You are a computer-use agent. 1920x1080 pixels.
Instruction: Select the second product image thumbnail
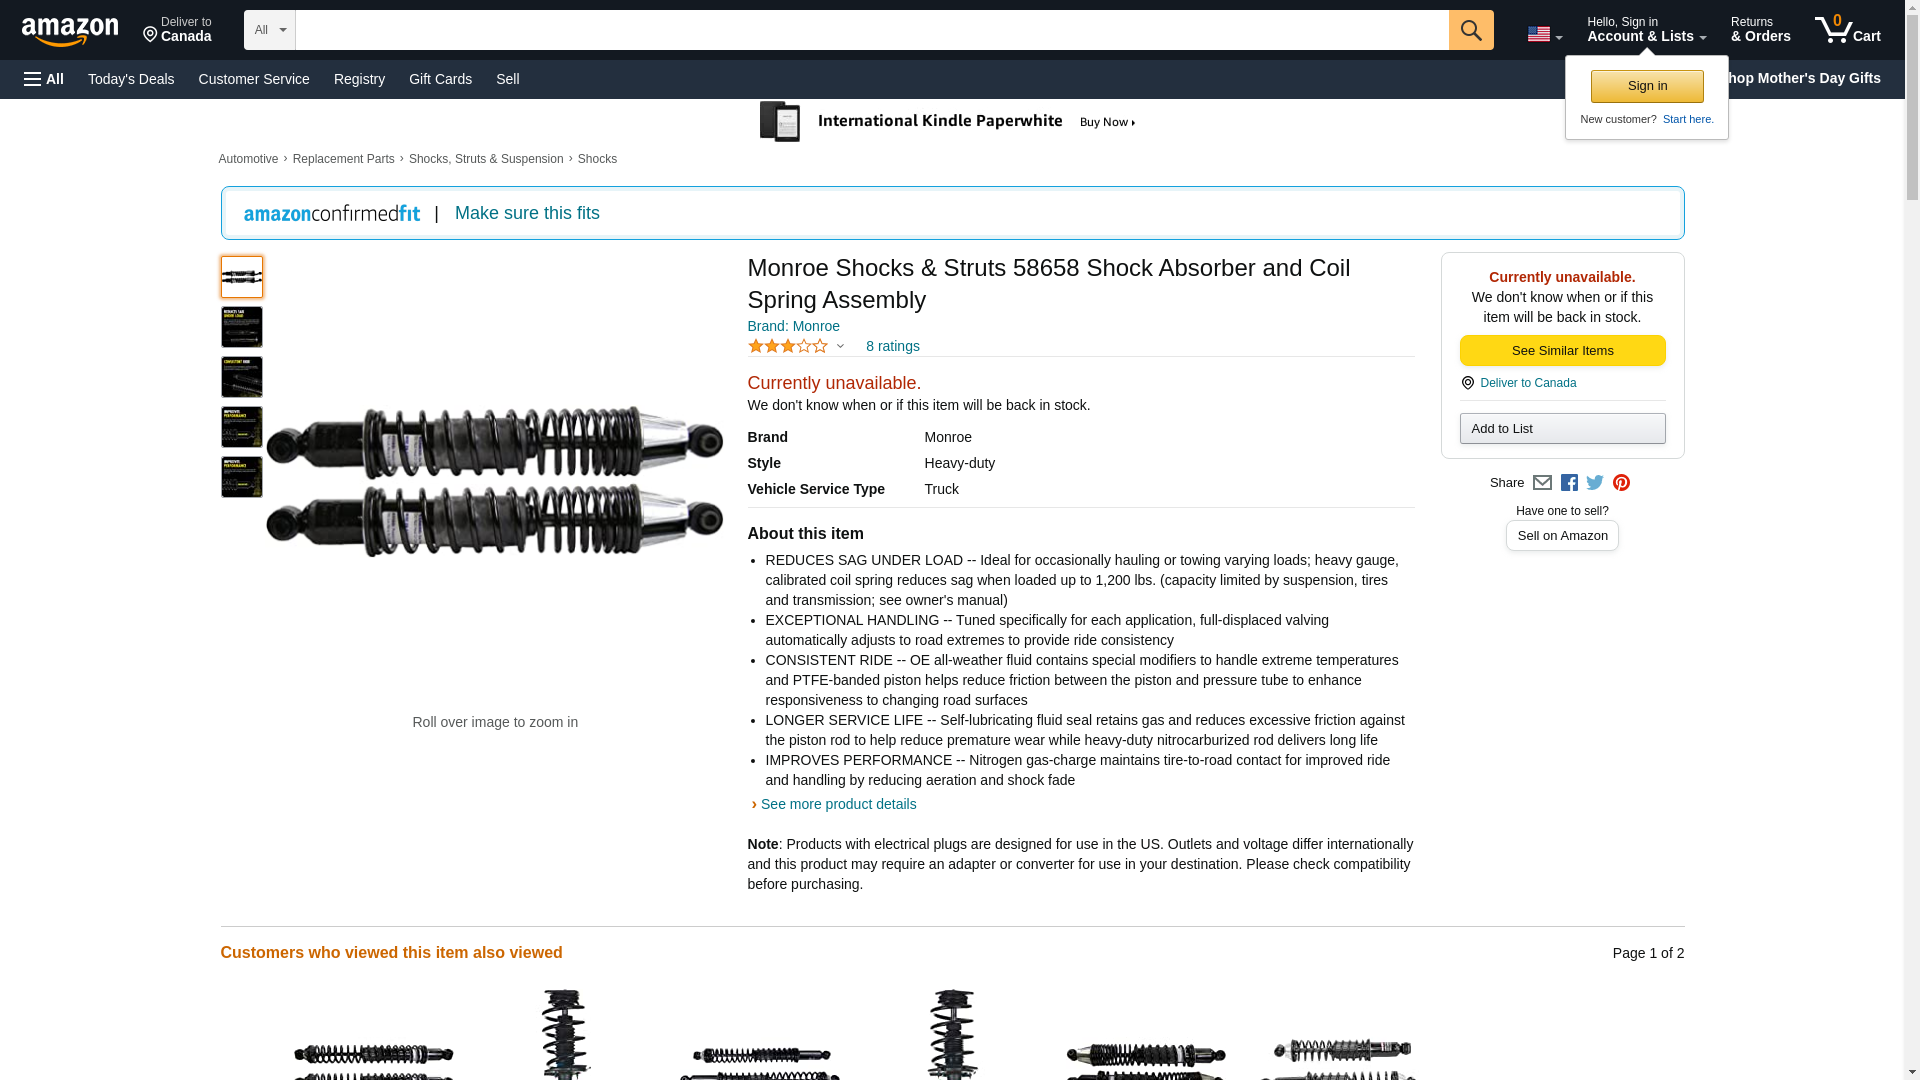242,327
